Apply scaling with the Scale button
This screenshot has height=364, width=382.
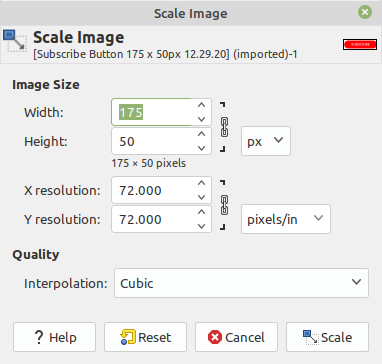click(327, 337)
